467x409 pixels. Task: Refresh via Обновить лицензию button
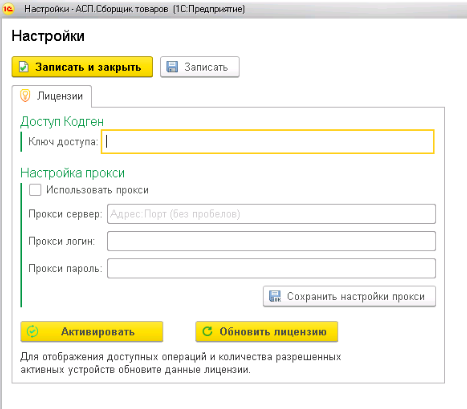[x=267, y=331]
